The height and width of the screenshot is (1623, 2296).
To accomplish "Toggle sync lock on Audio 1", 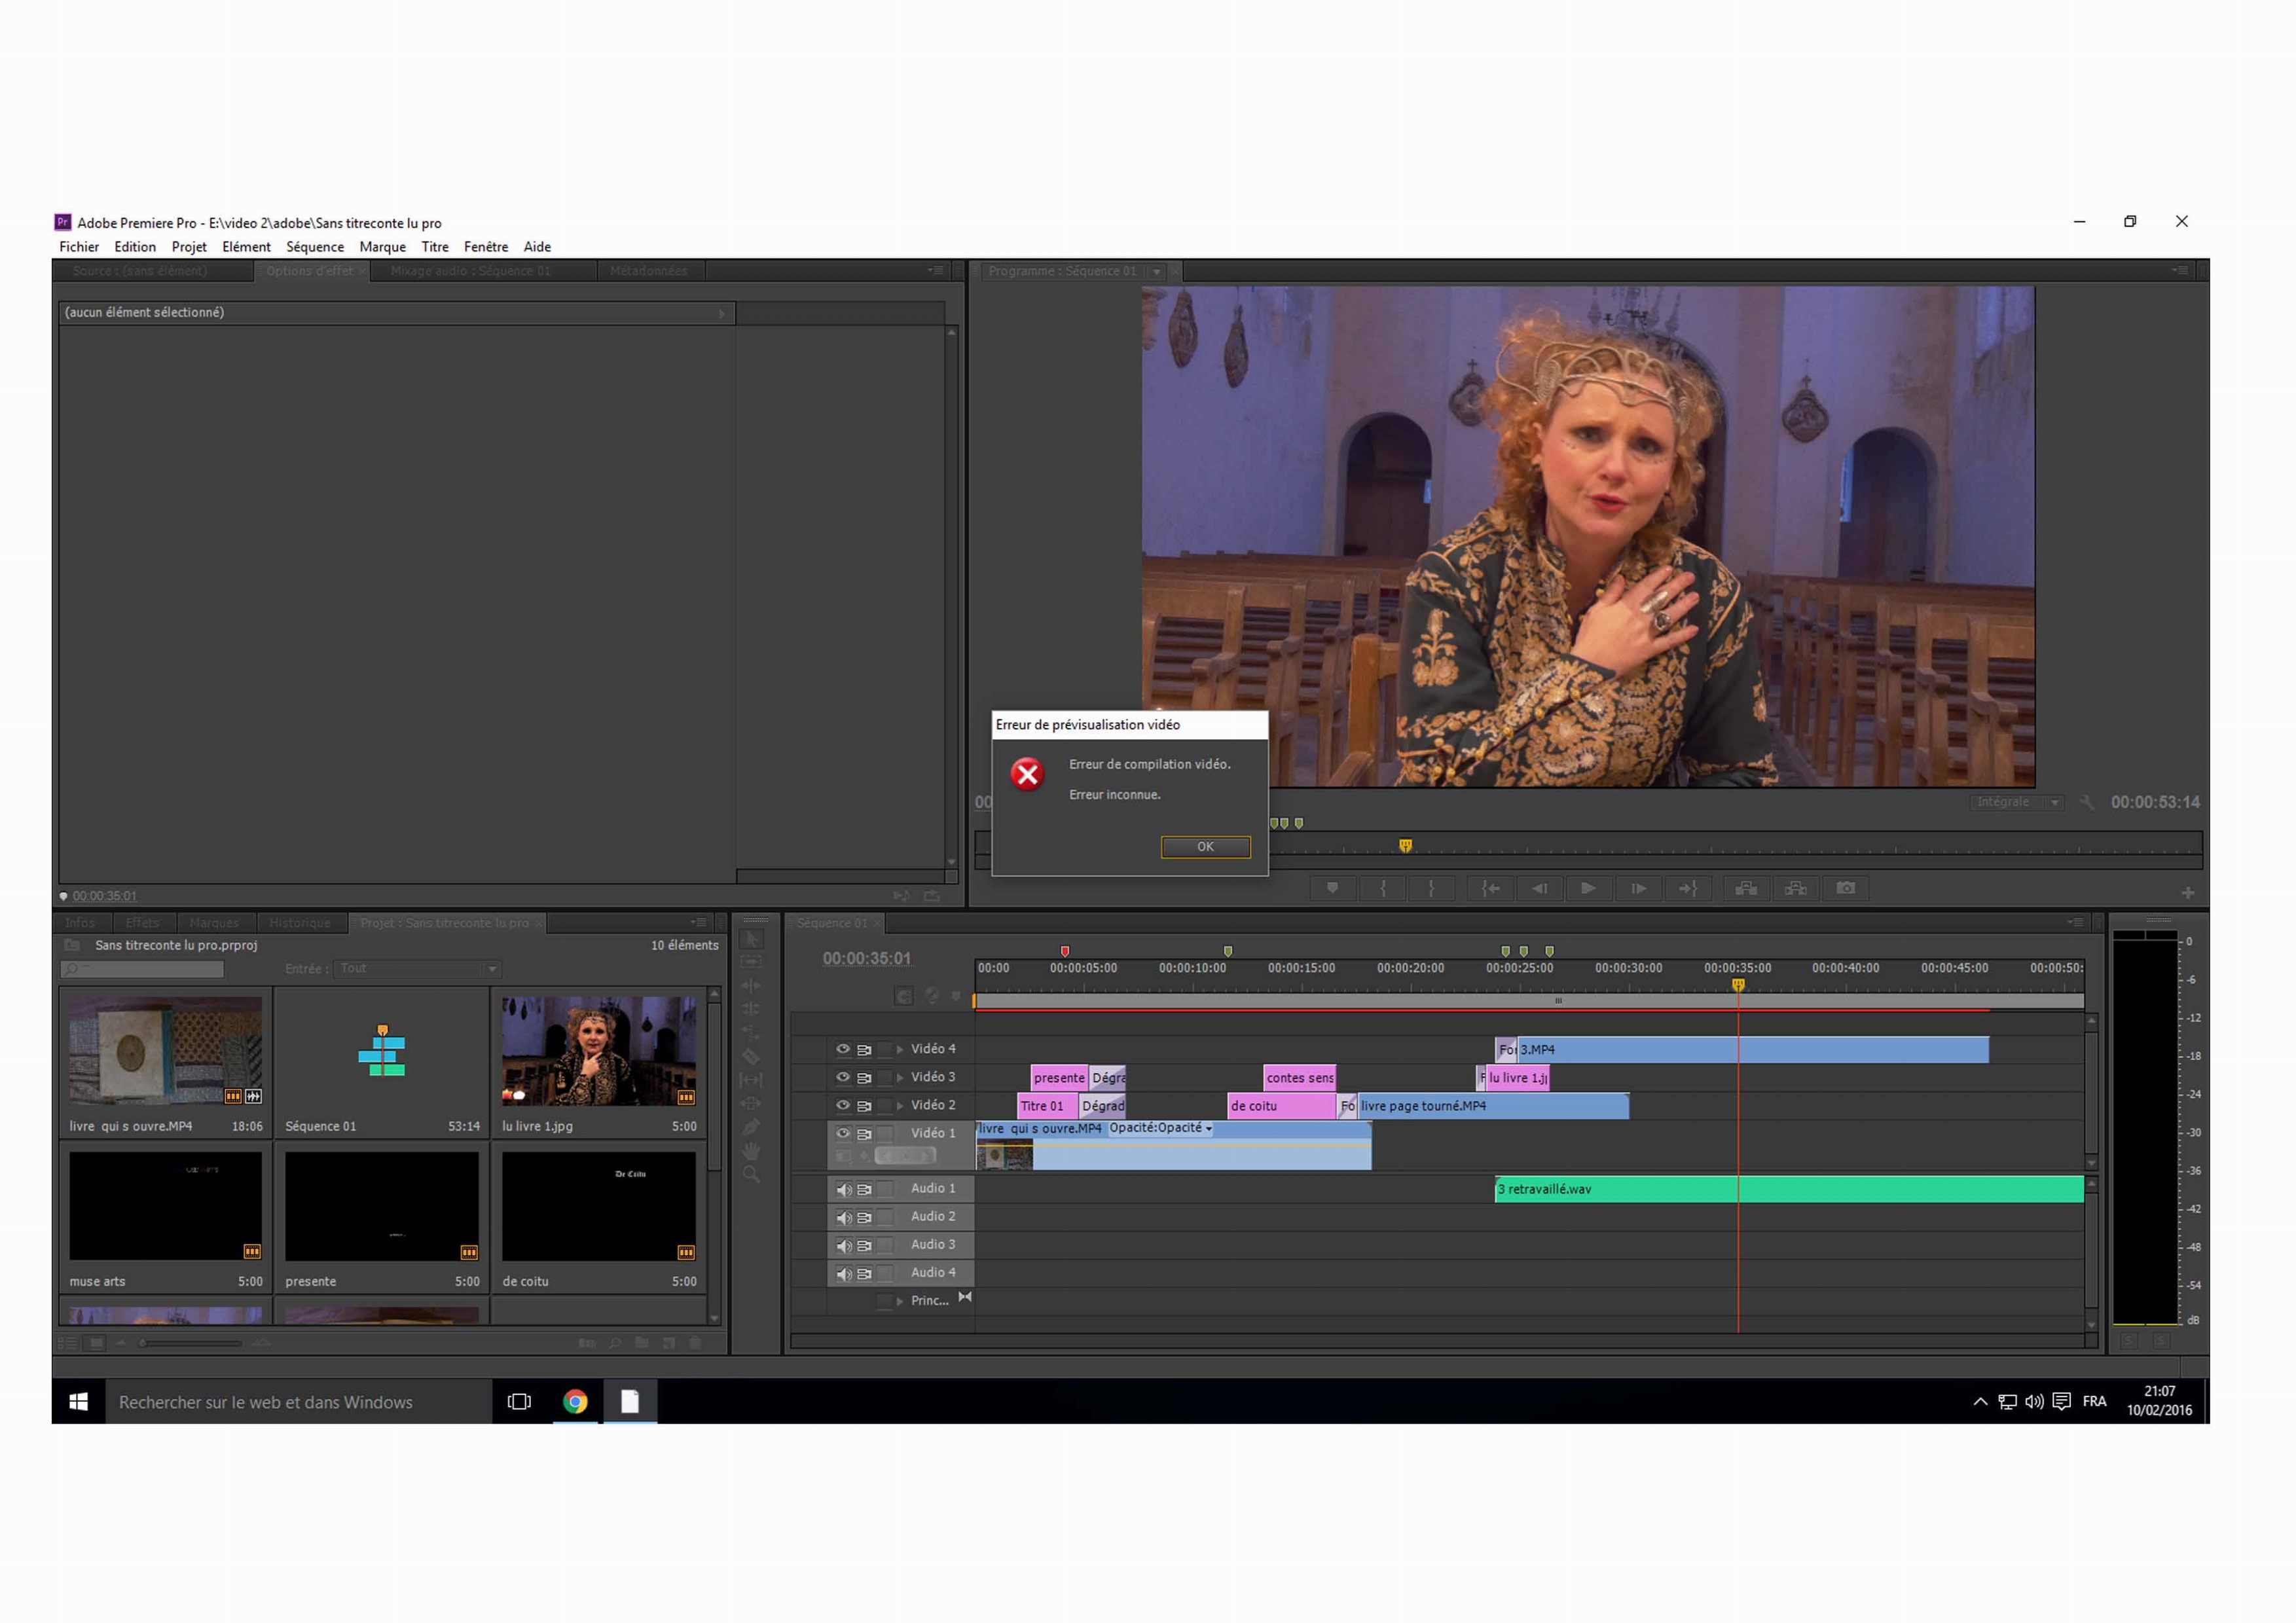I will [x=865, y=1189].
